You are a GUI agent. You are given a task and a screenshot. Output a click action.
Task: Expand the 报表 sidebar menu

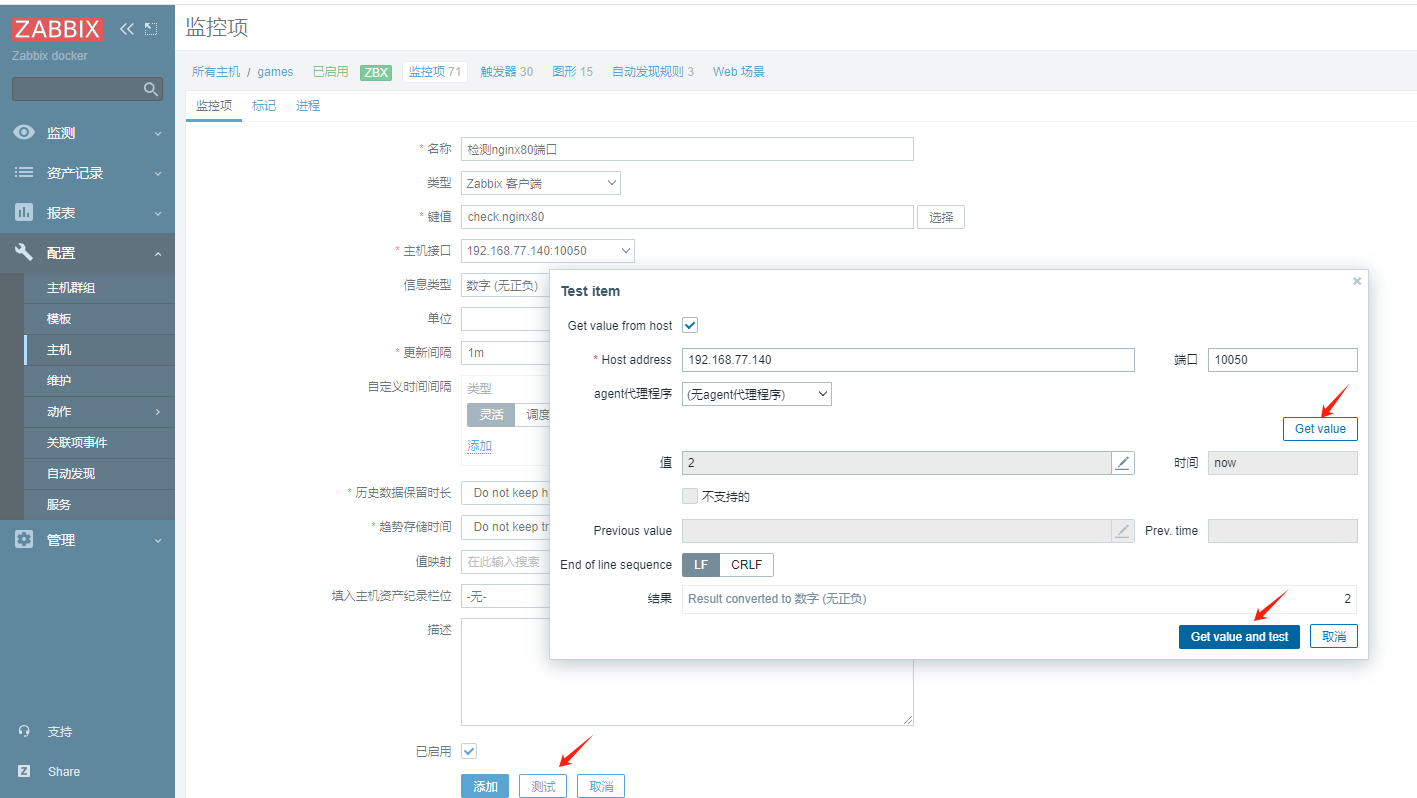(x=87, y=213)
